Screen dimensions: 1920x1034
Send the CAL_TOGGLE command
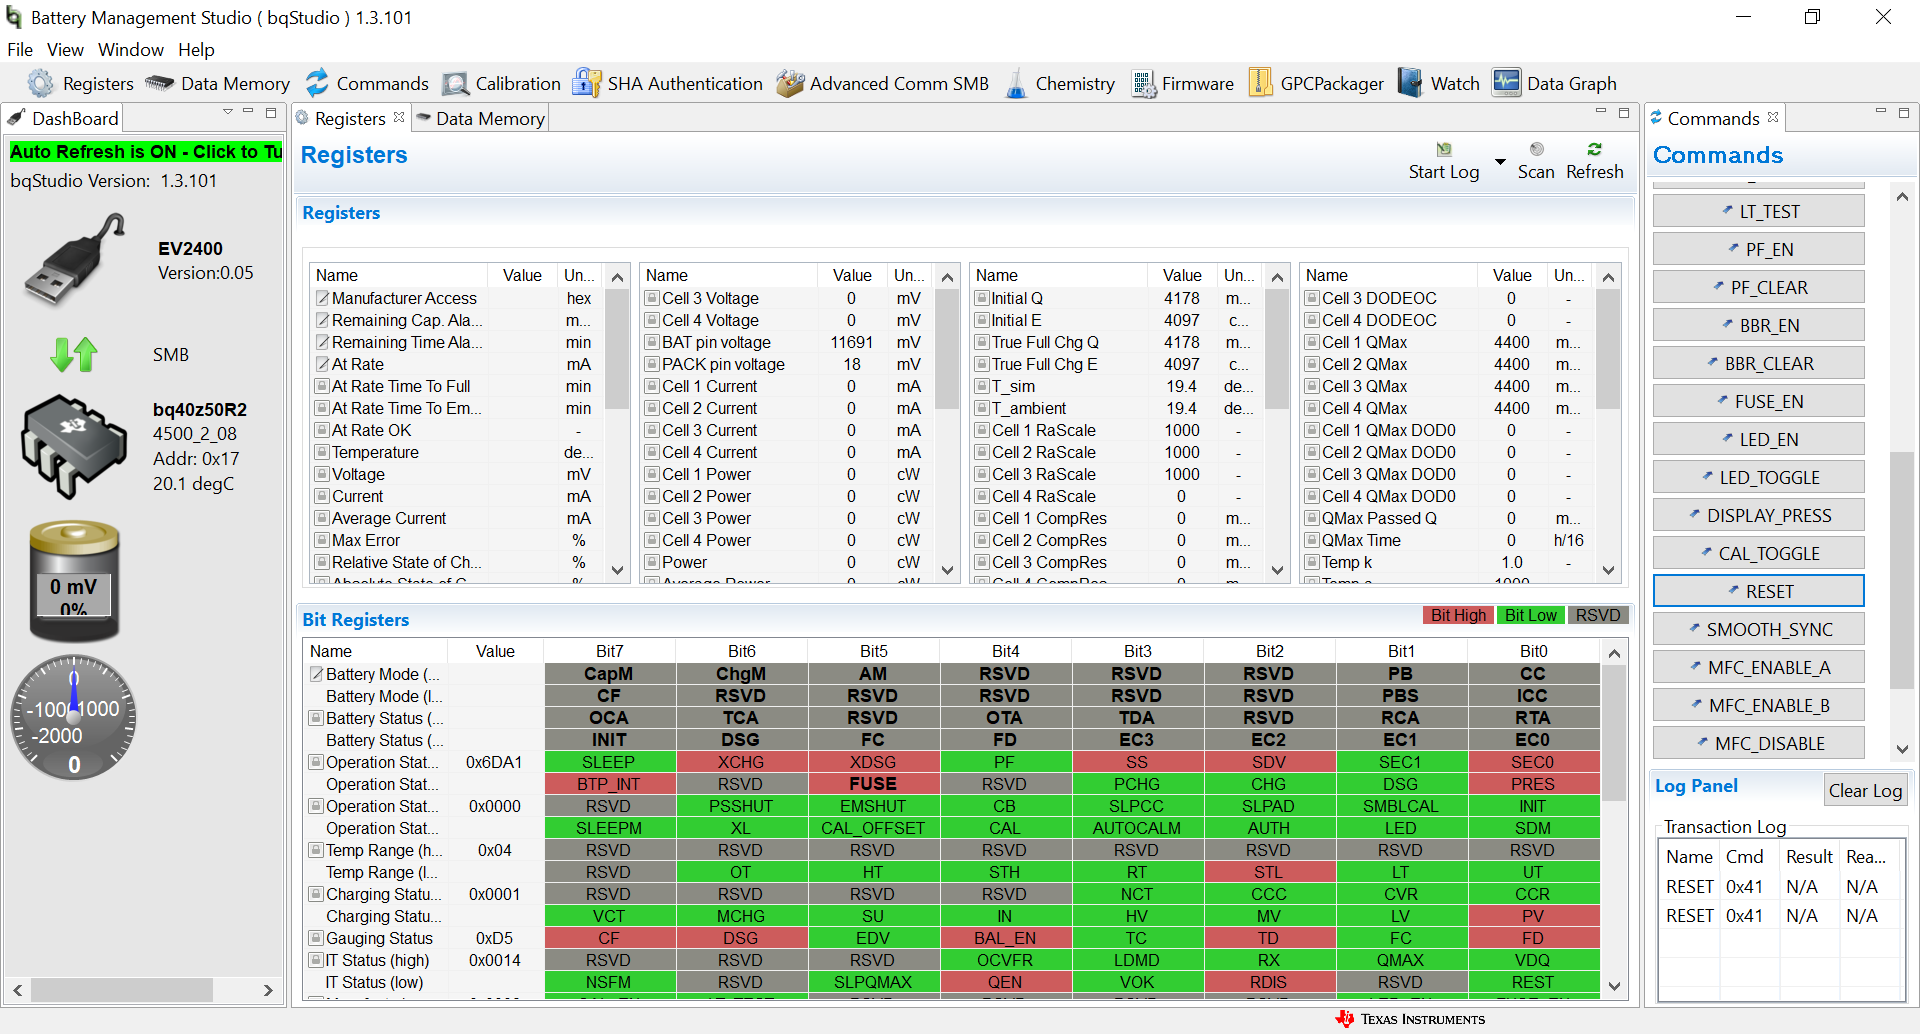pos(1758,553)
